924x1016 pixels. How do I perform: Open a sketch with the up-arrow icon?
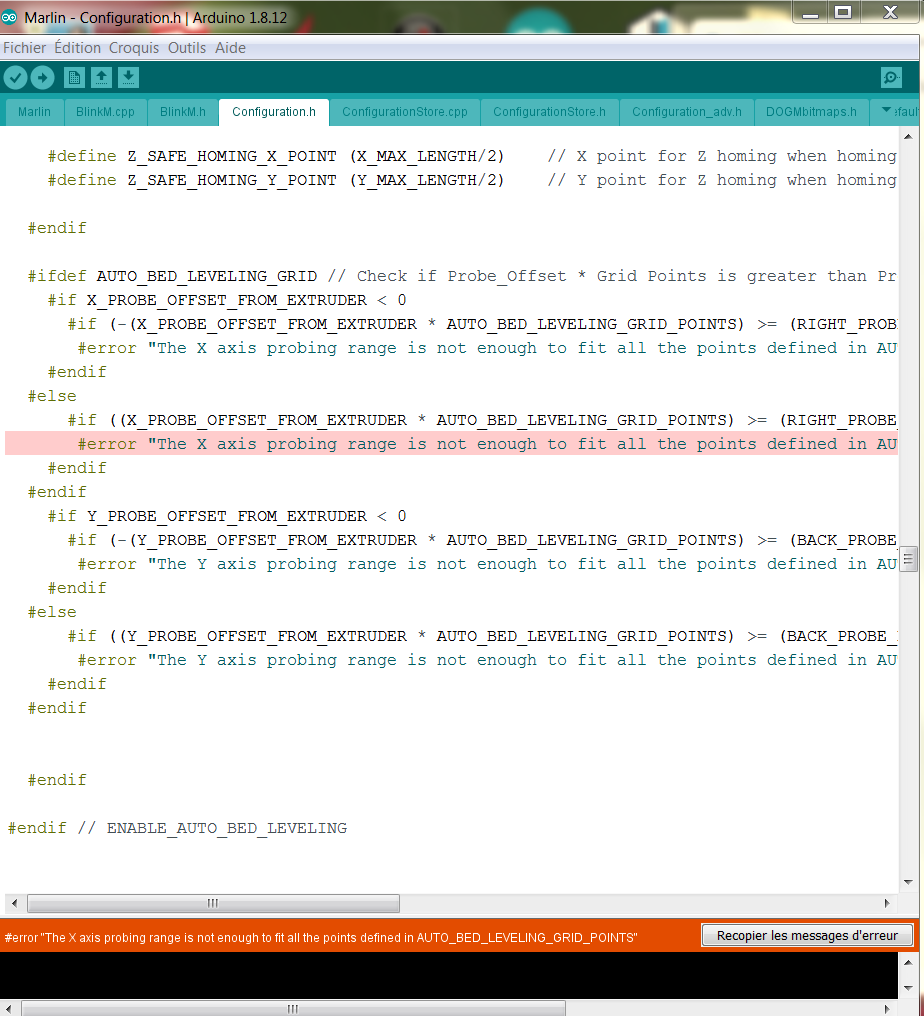pos(101,78)
